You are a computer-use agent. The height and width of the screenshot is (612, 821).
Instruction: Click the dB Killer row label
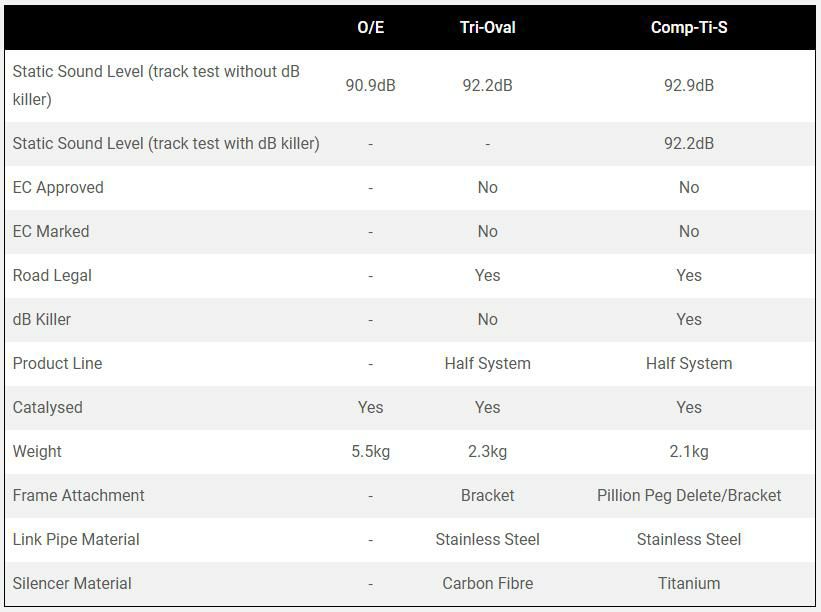coord(42,320)
